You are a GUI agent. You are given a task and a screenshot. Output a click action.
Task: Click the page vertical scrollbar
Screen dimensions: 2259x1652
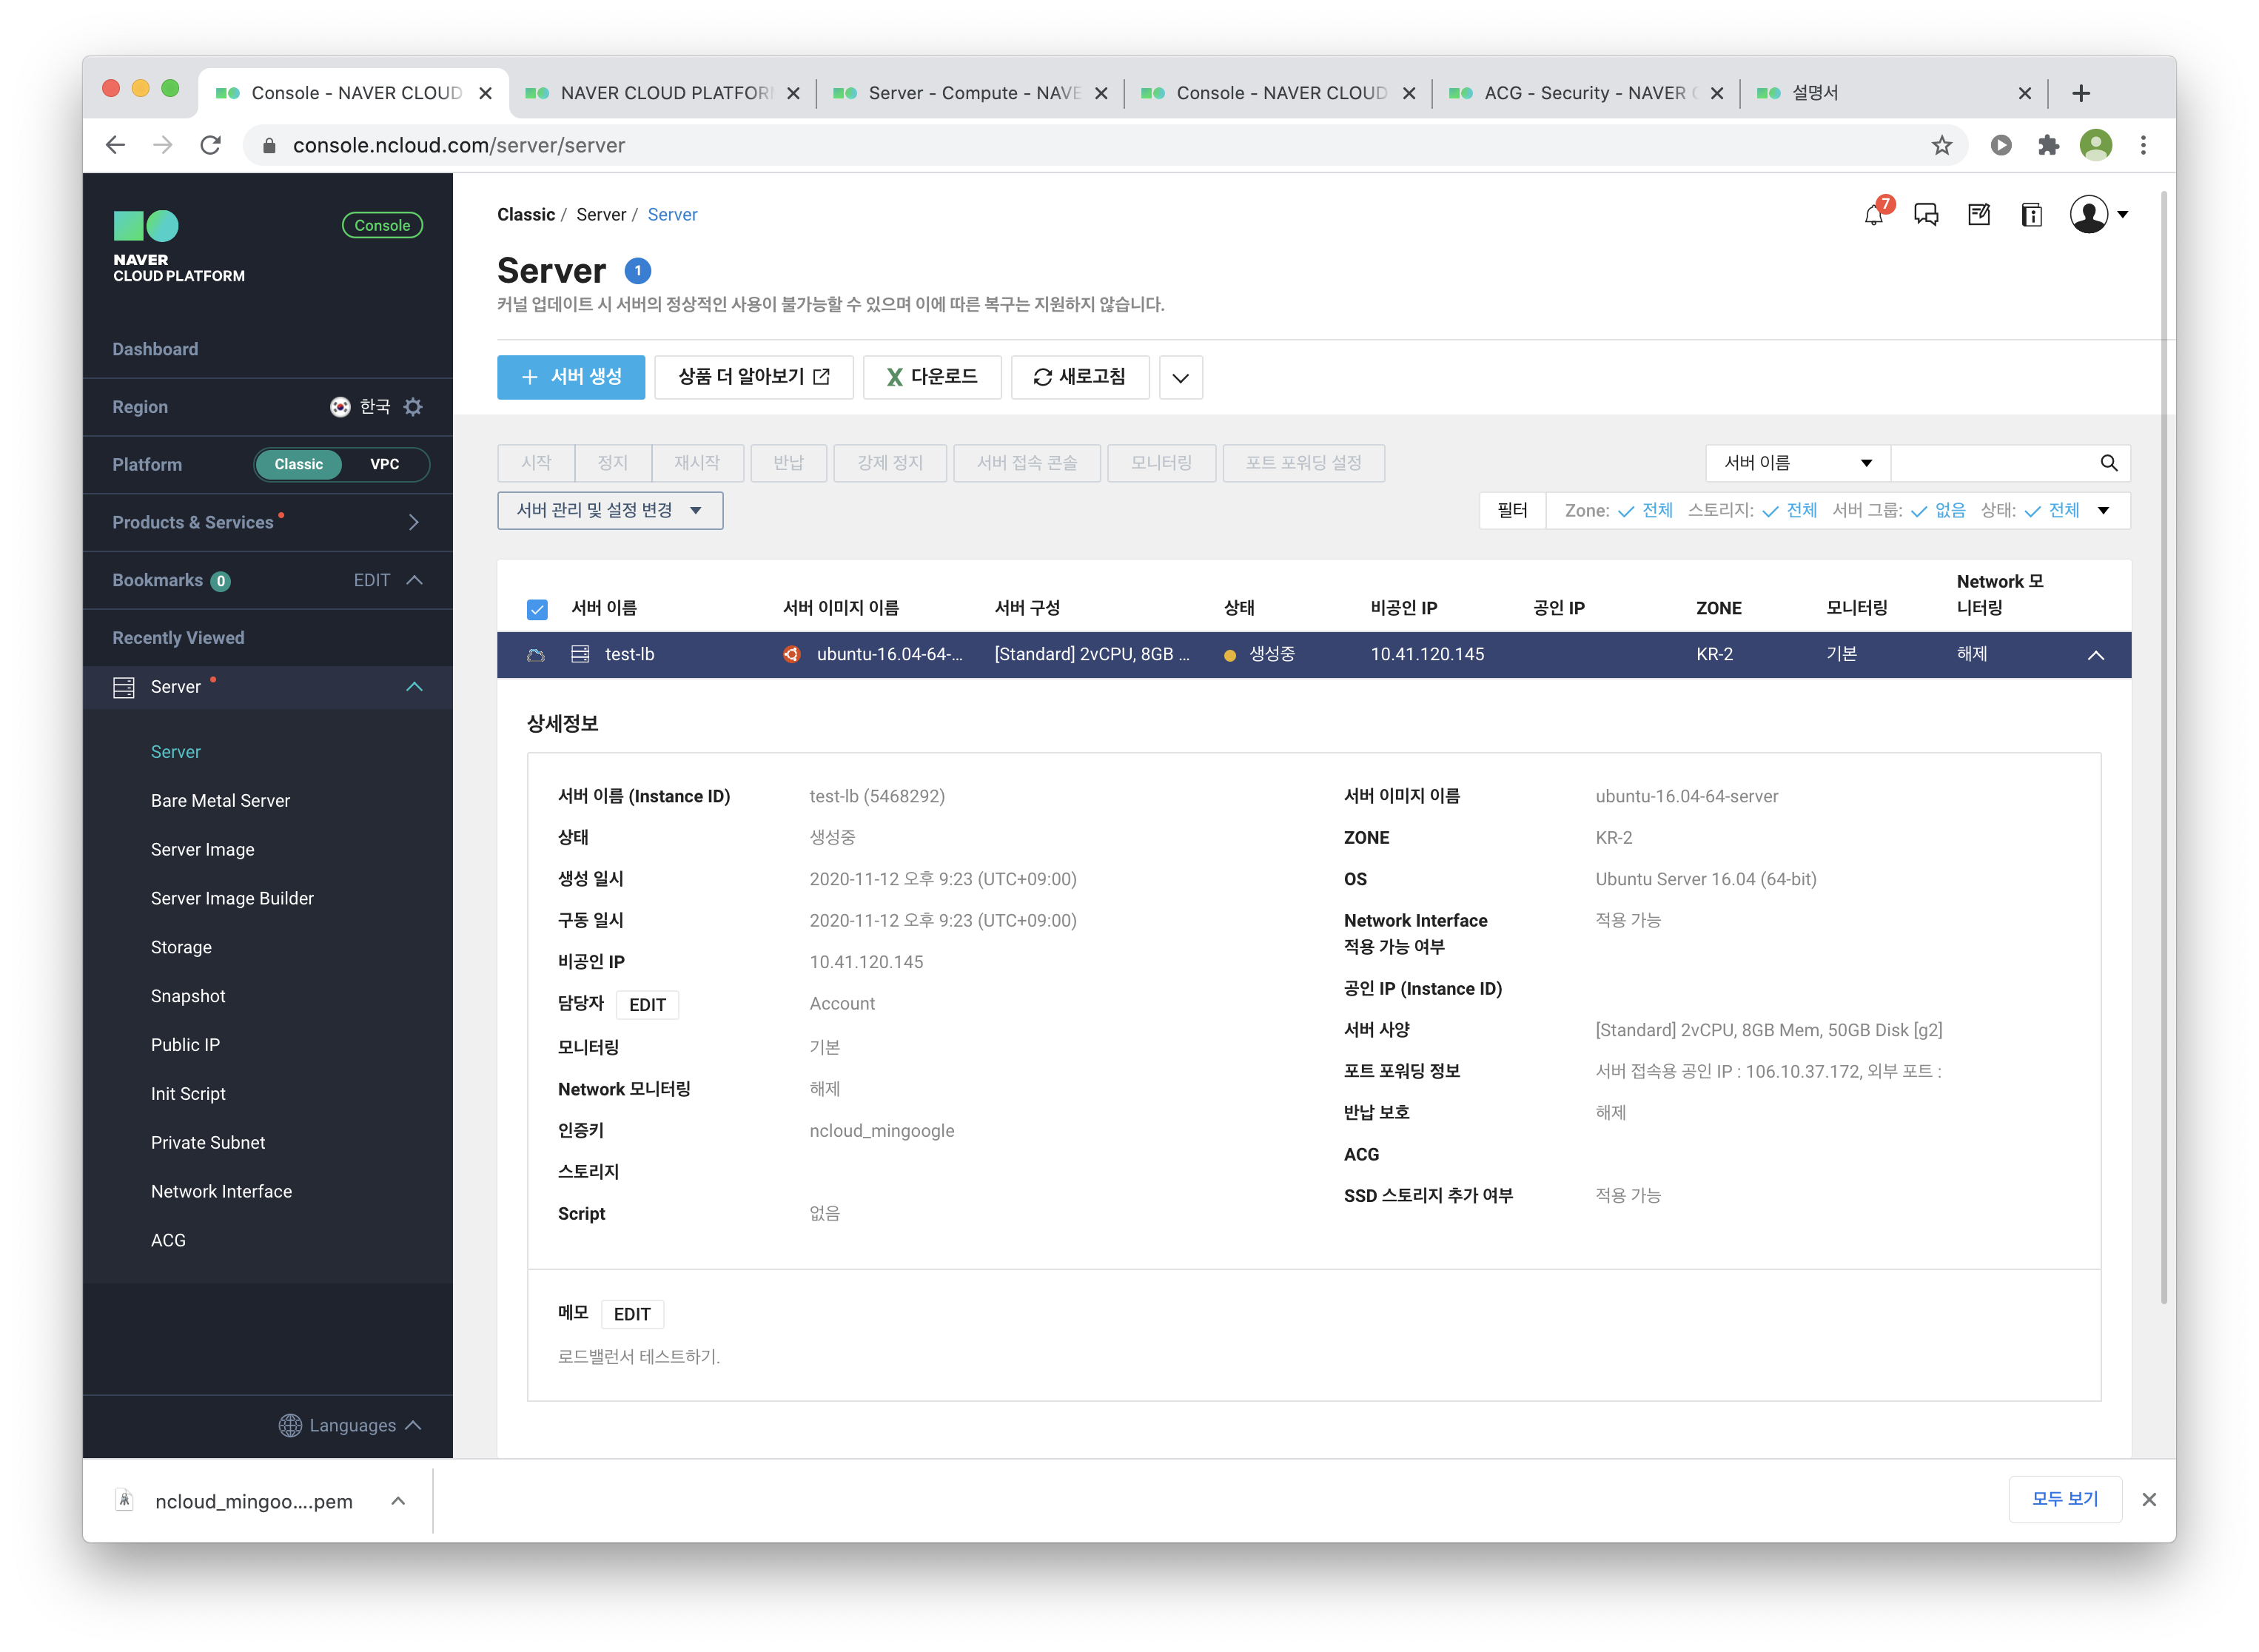click(x=2164, y=750)
